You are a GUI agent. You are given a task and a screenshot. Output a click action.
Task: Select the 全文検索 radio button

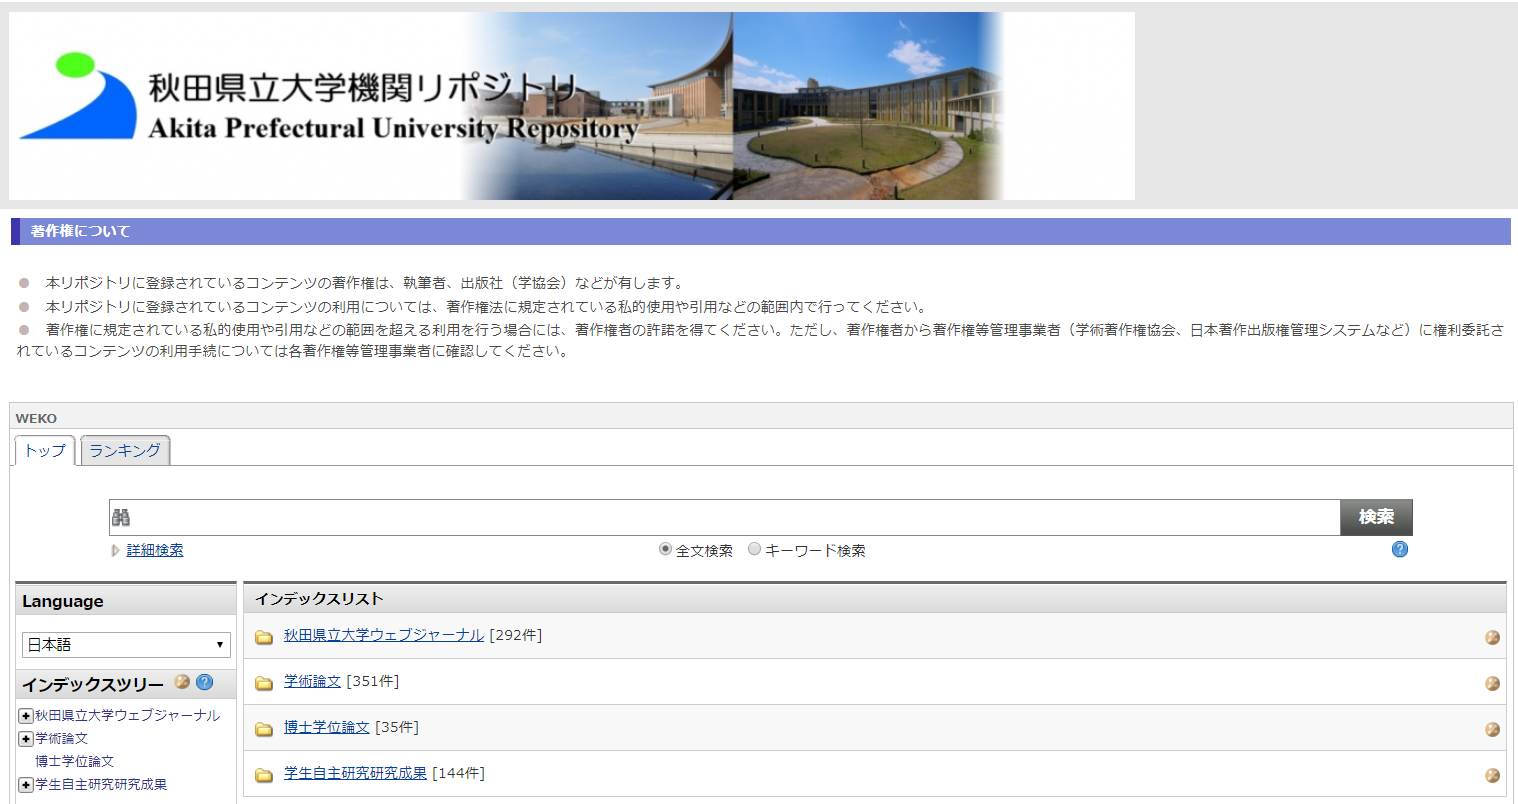(x=665, y=549)
